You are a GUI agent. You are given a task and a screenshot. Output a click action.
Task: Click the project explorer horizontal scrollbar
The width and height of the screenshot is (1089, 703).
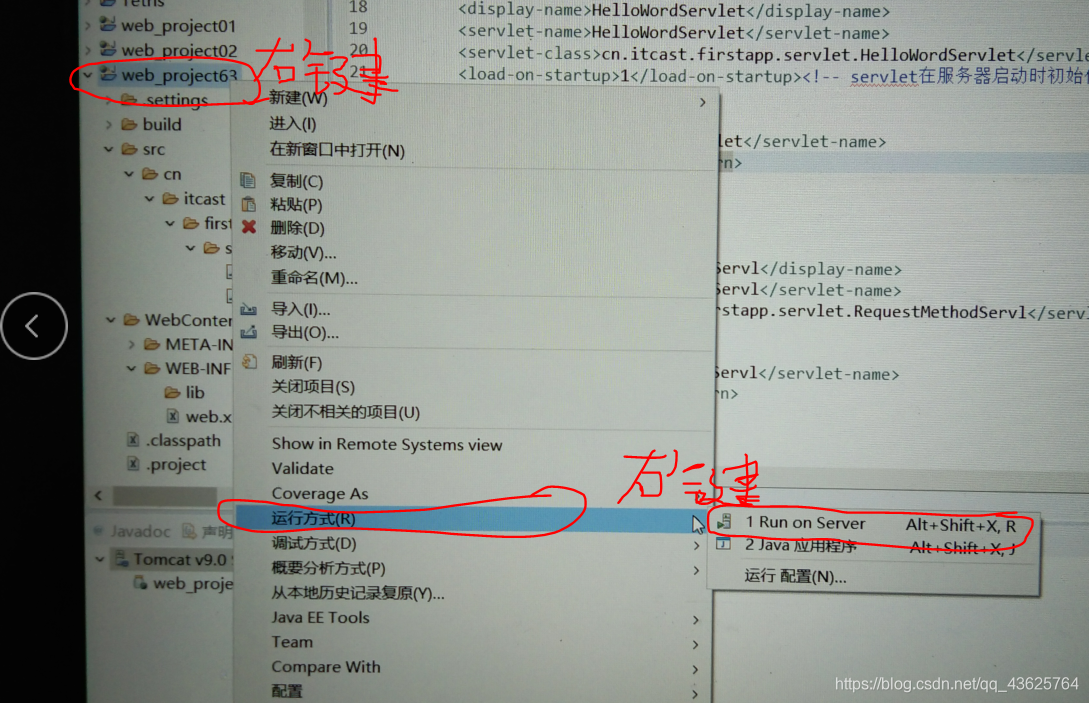pyautogui.click(x=165, y=495)
